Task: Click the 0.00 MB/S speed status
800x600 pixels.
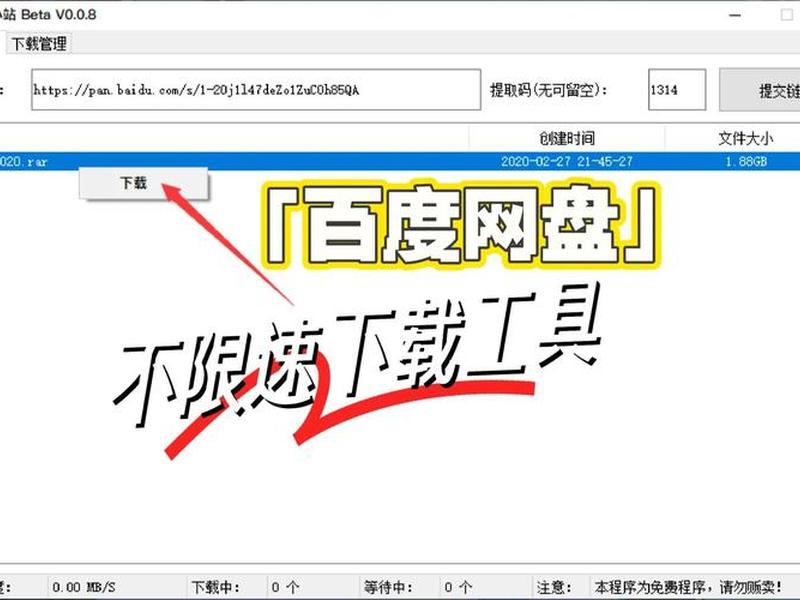Action: tap(84, 587)
